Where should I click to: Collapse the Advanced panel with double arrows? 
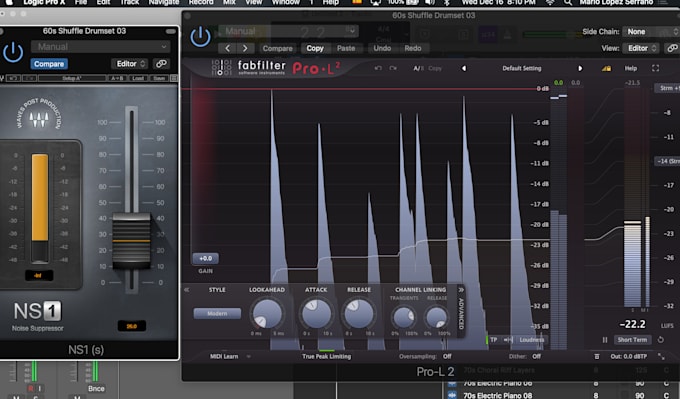point(461,289)
